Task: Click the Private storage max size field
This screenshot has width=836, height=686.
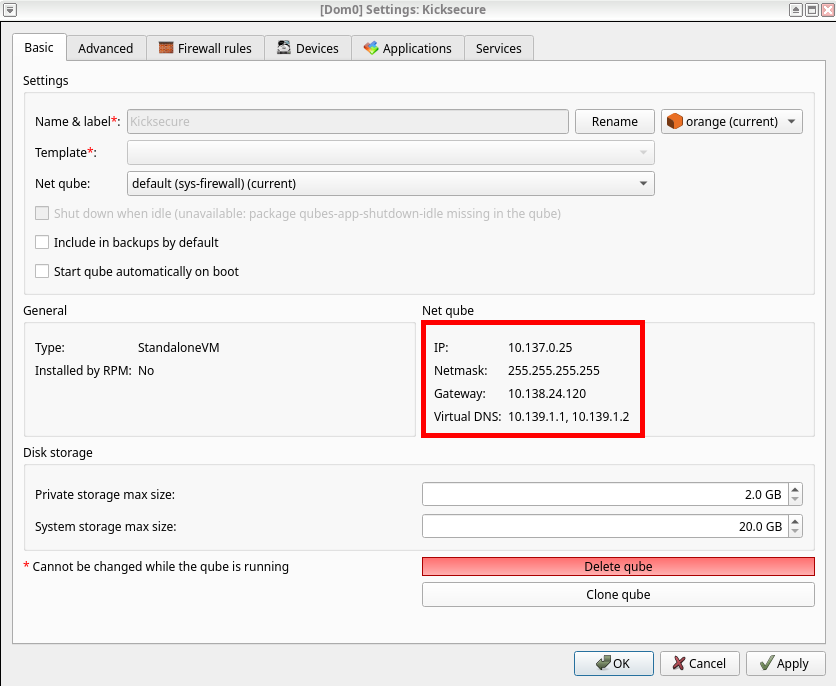Action: tap(604, 495)
